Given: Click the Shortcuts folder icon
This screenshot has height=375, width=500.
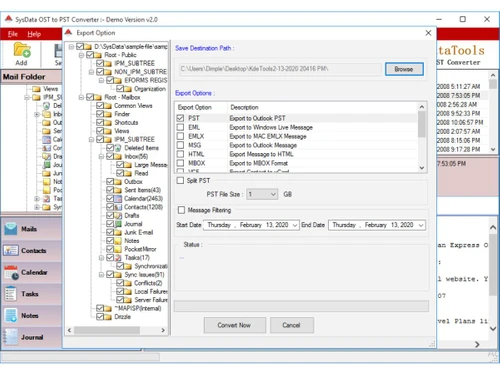Looking at the screenshot, I should [108, 122].
